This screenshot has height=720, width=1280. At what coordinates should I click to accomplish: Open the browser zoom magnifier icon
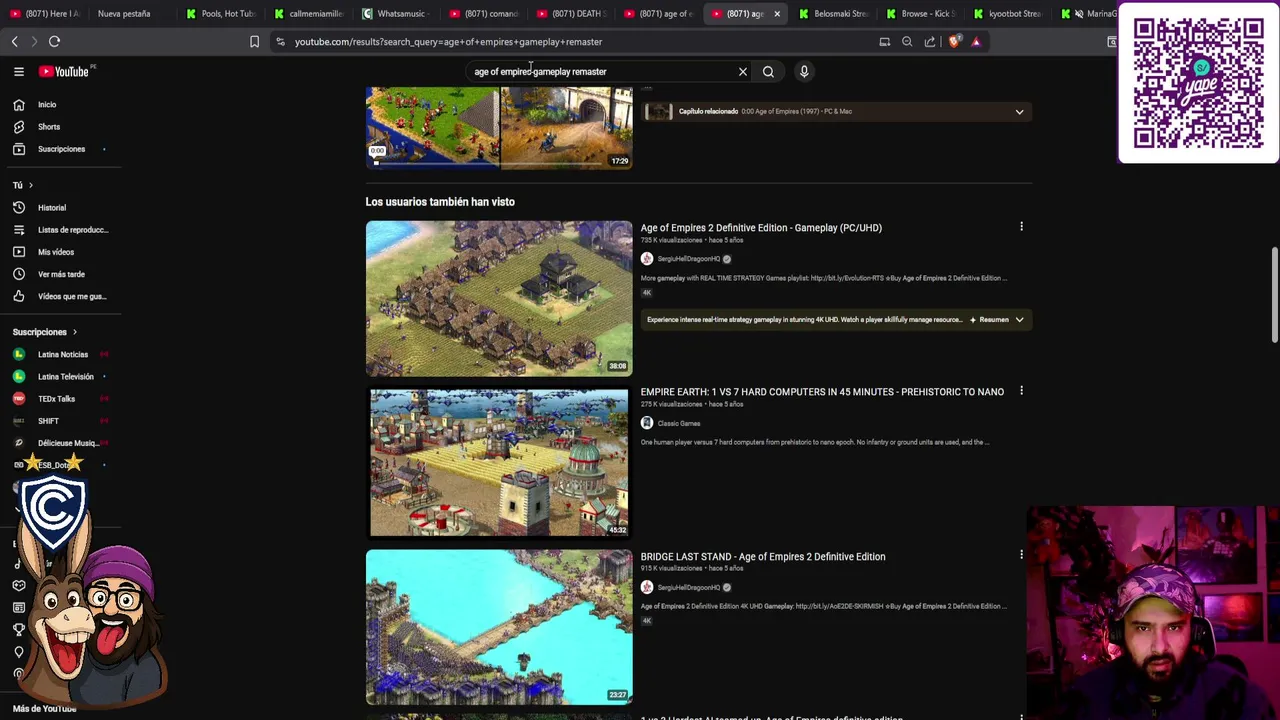(x=907, y=42)
